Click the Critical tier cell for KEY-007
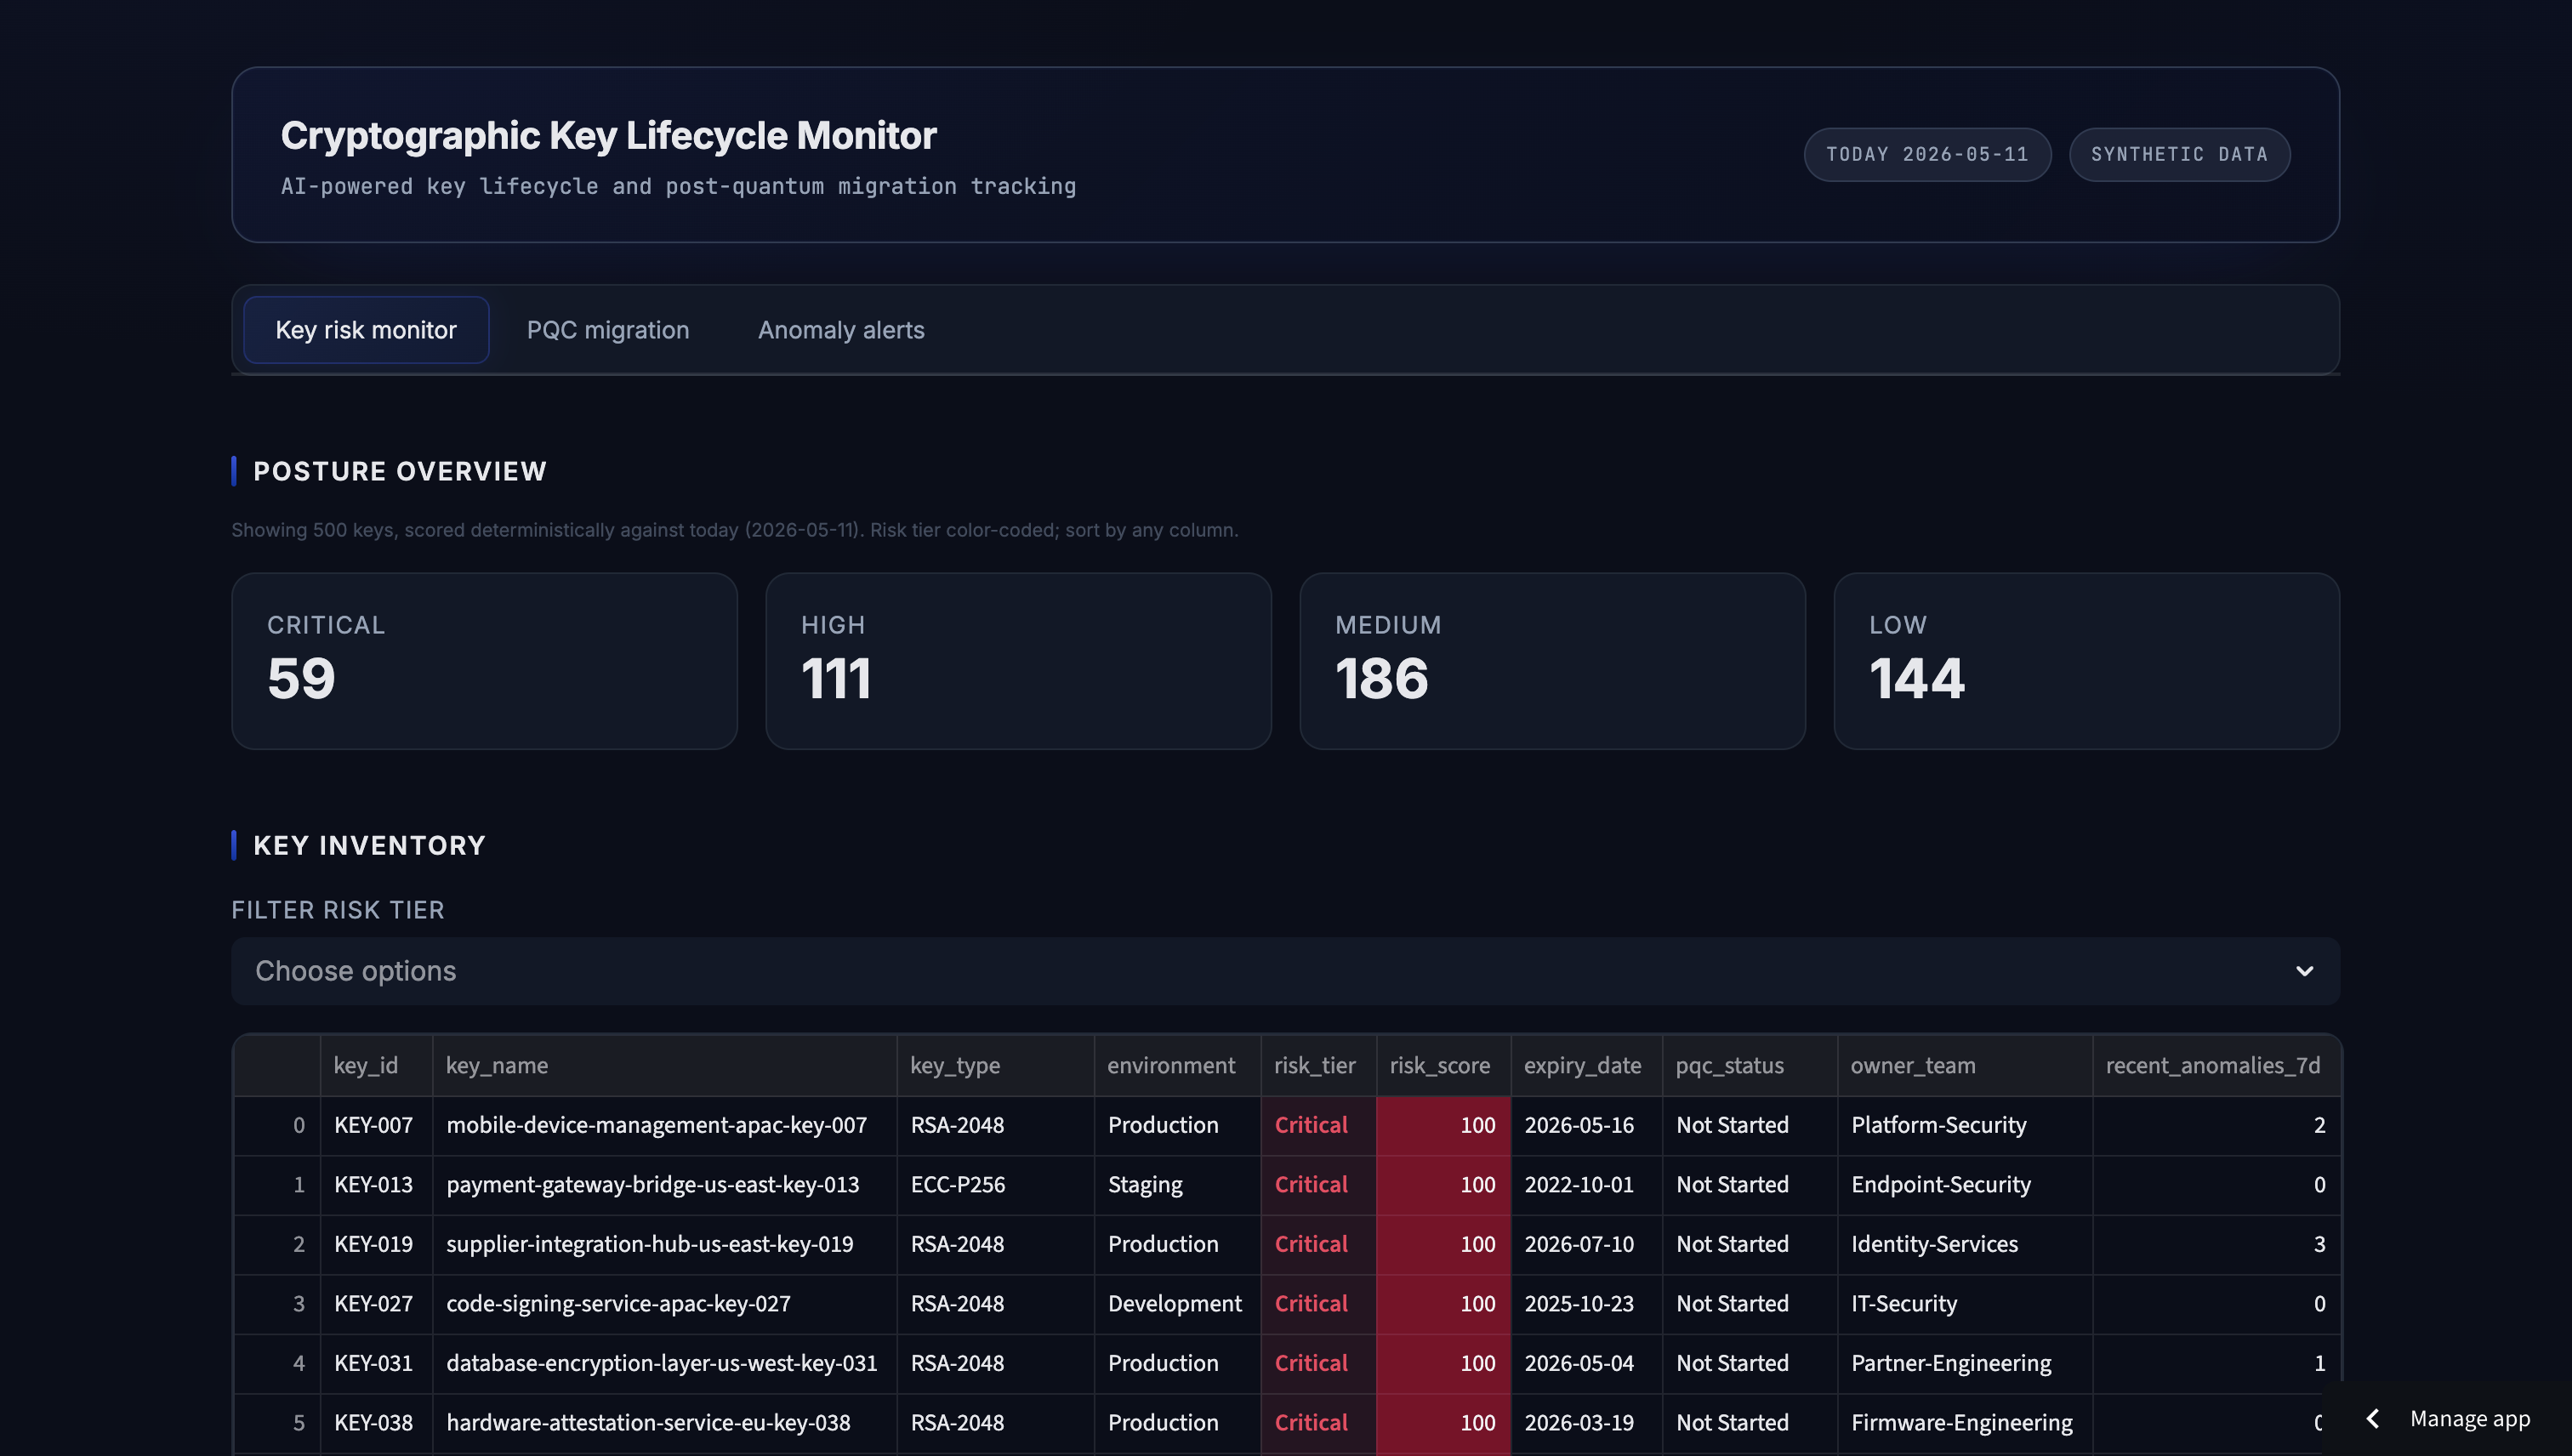2572x1456 pixels. tap(1318, 1126)
